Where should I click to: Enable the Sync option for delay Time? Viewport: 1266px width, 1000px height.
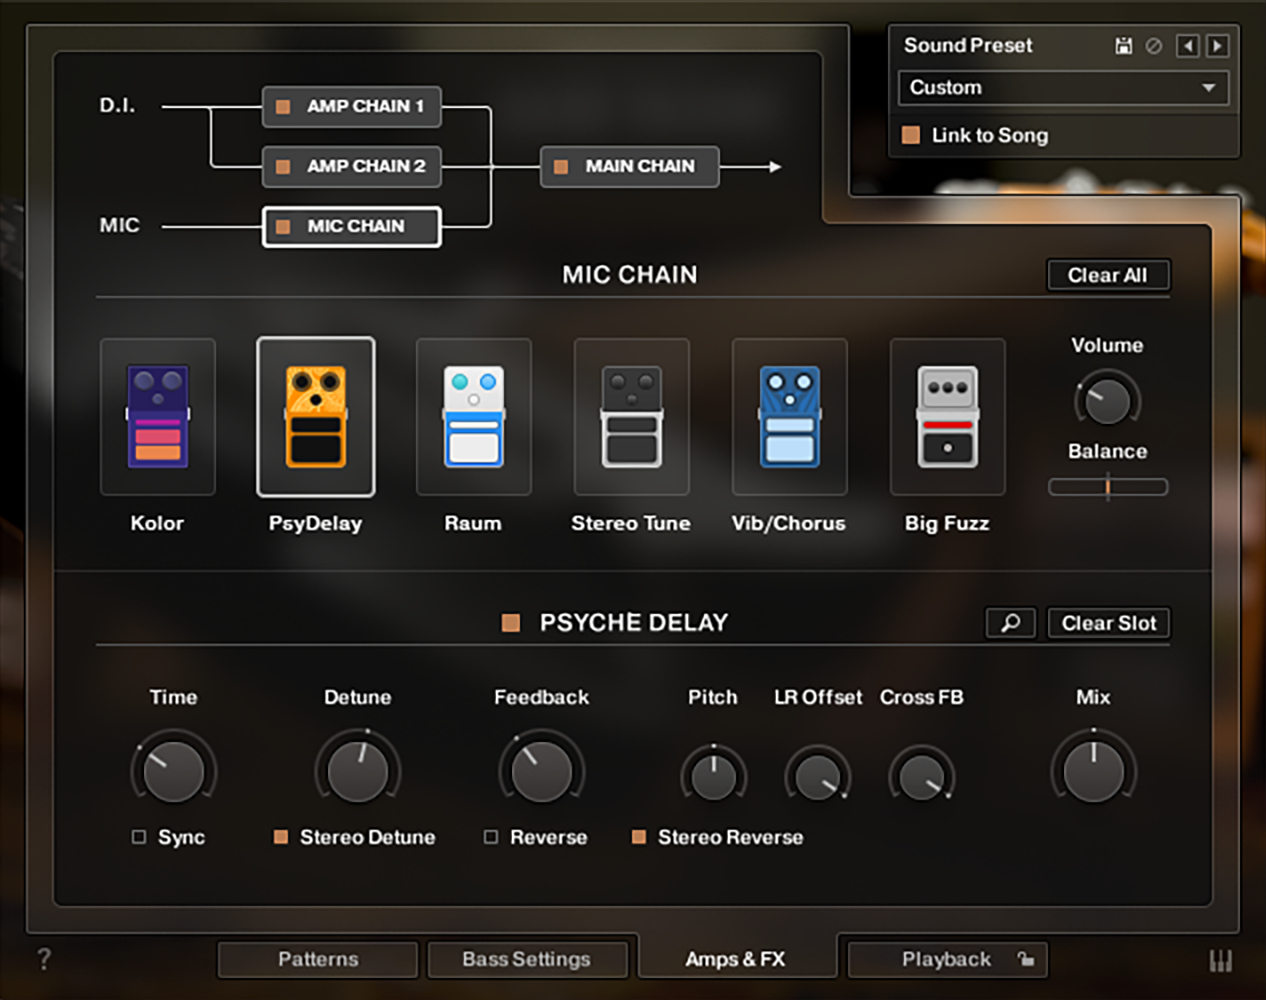coord(138,837)
